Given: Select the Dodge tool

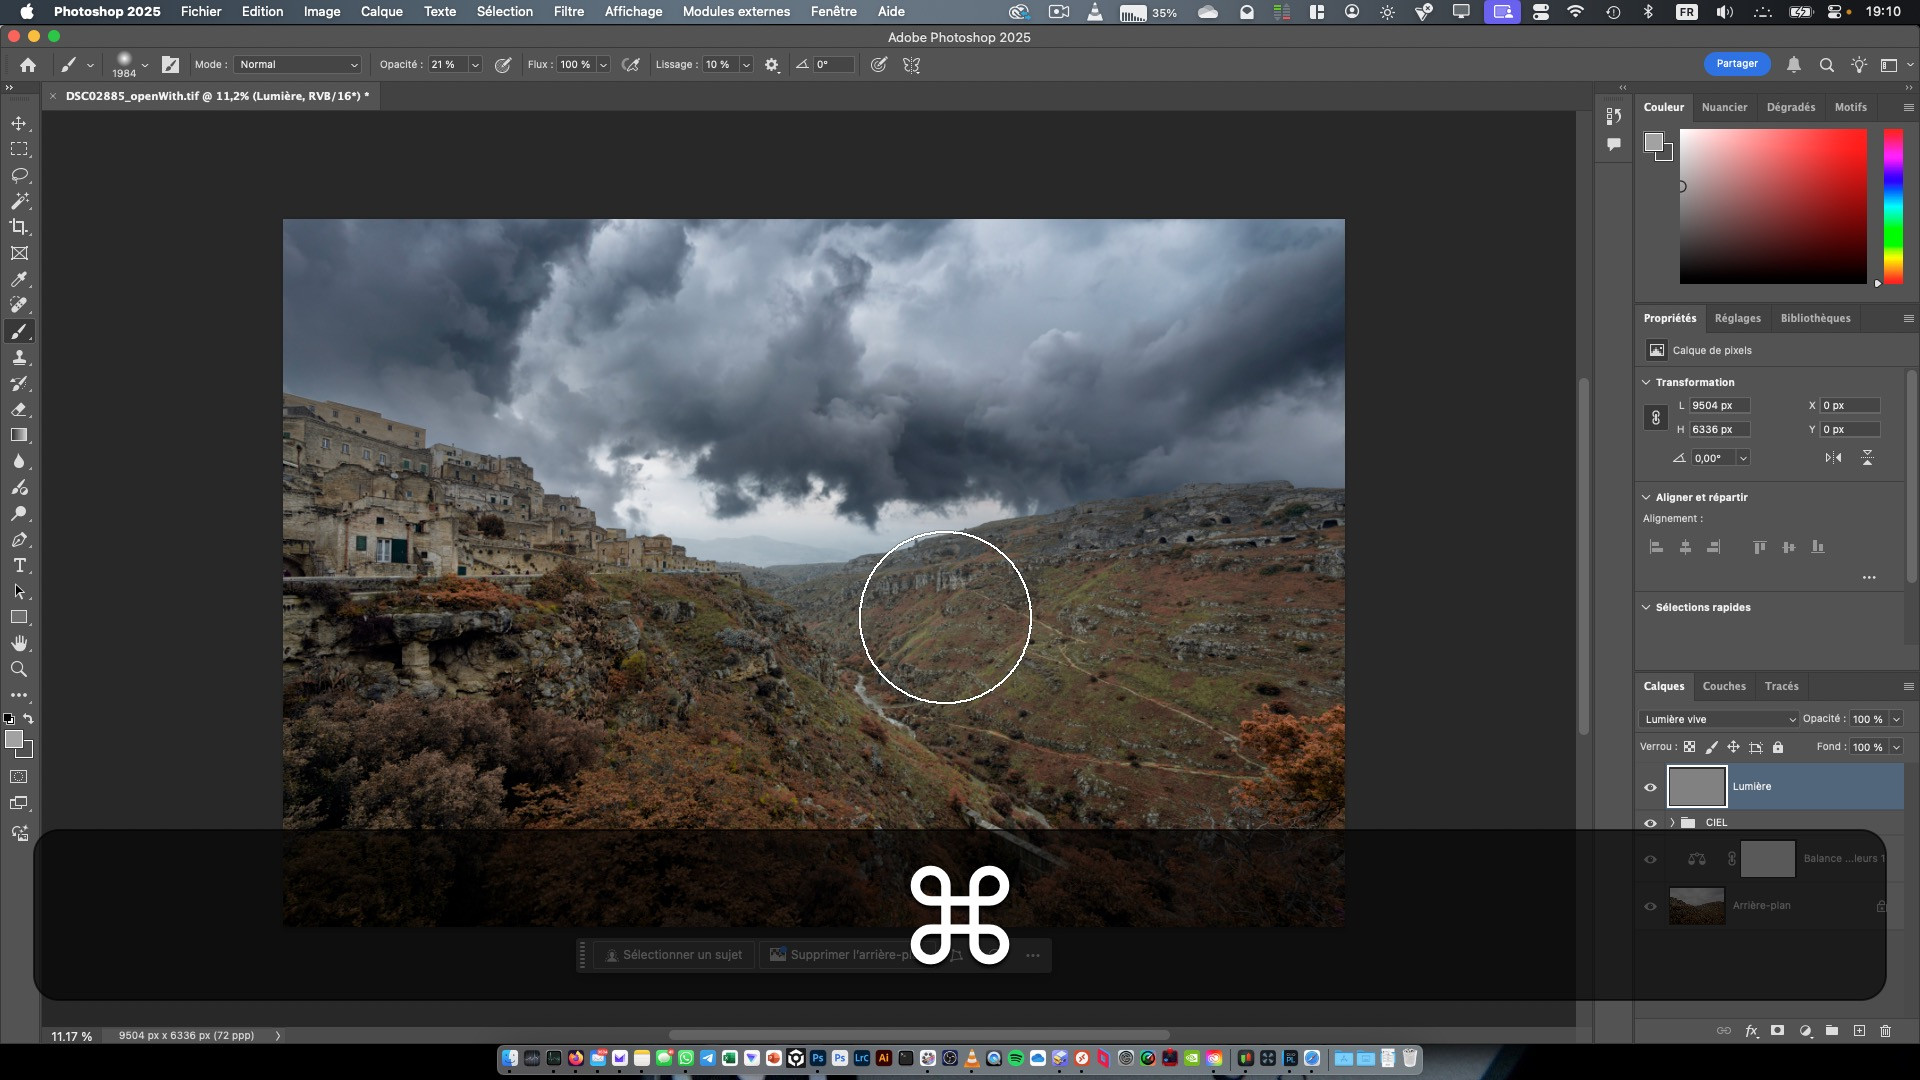Looking at the screenshot, I should 19,513.
